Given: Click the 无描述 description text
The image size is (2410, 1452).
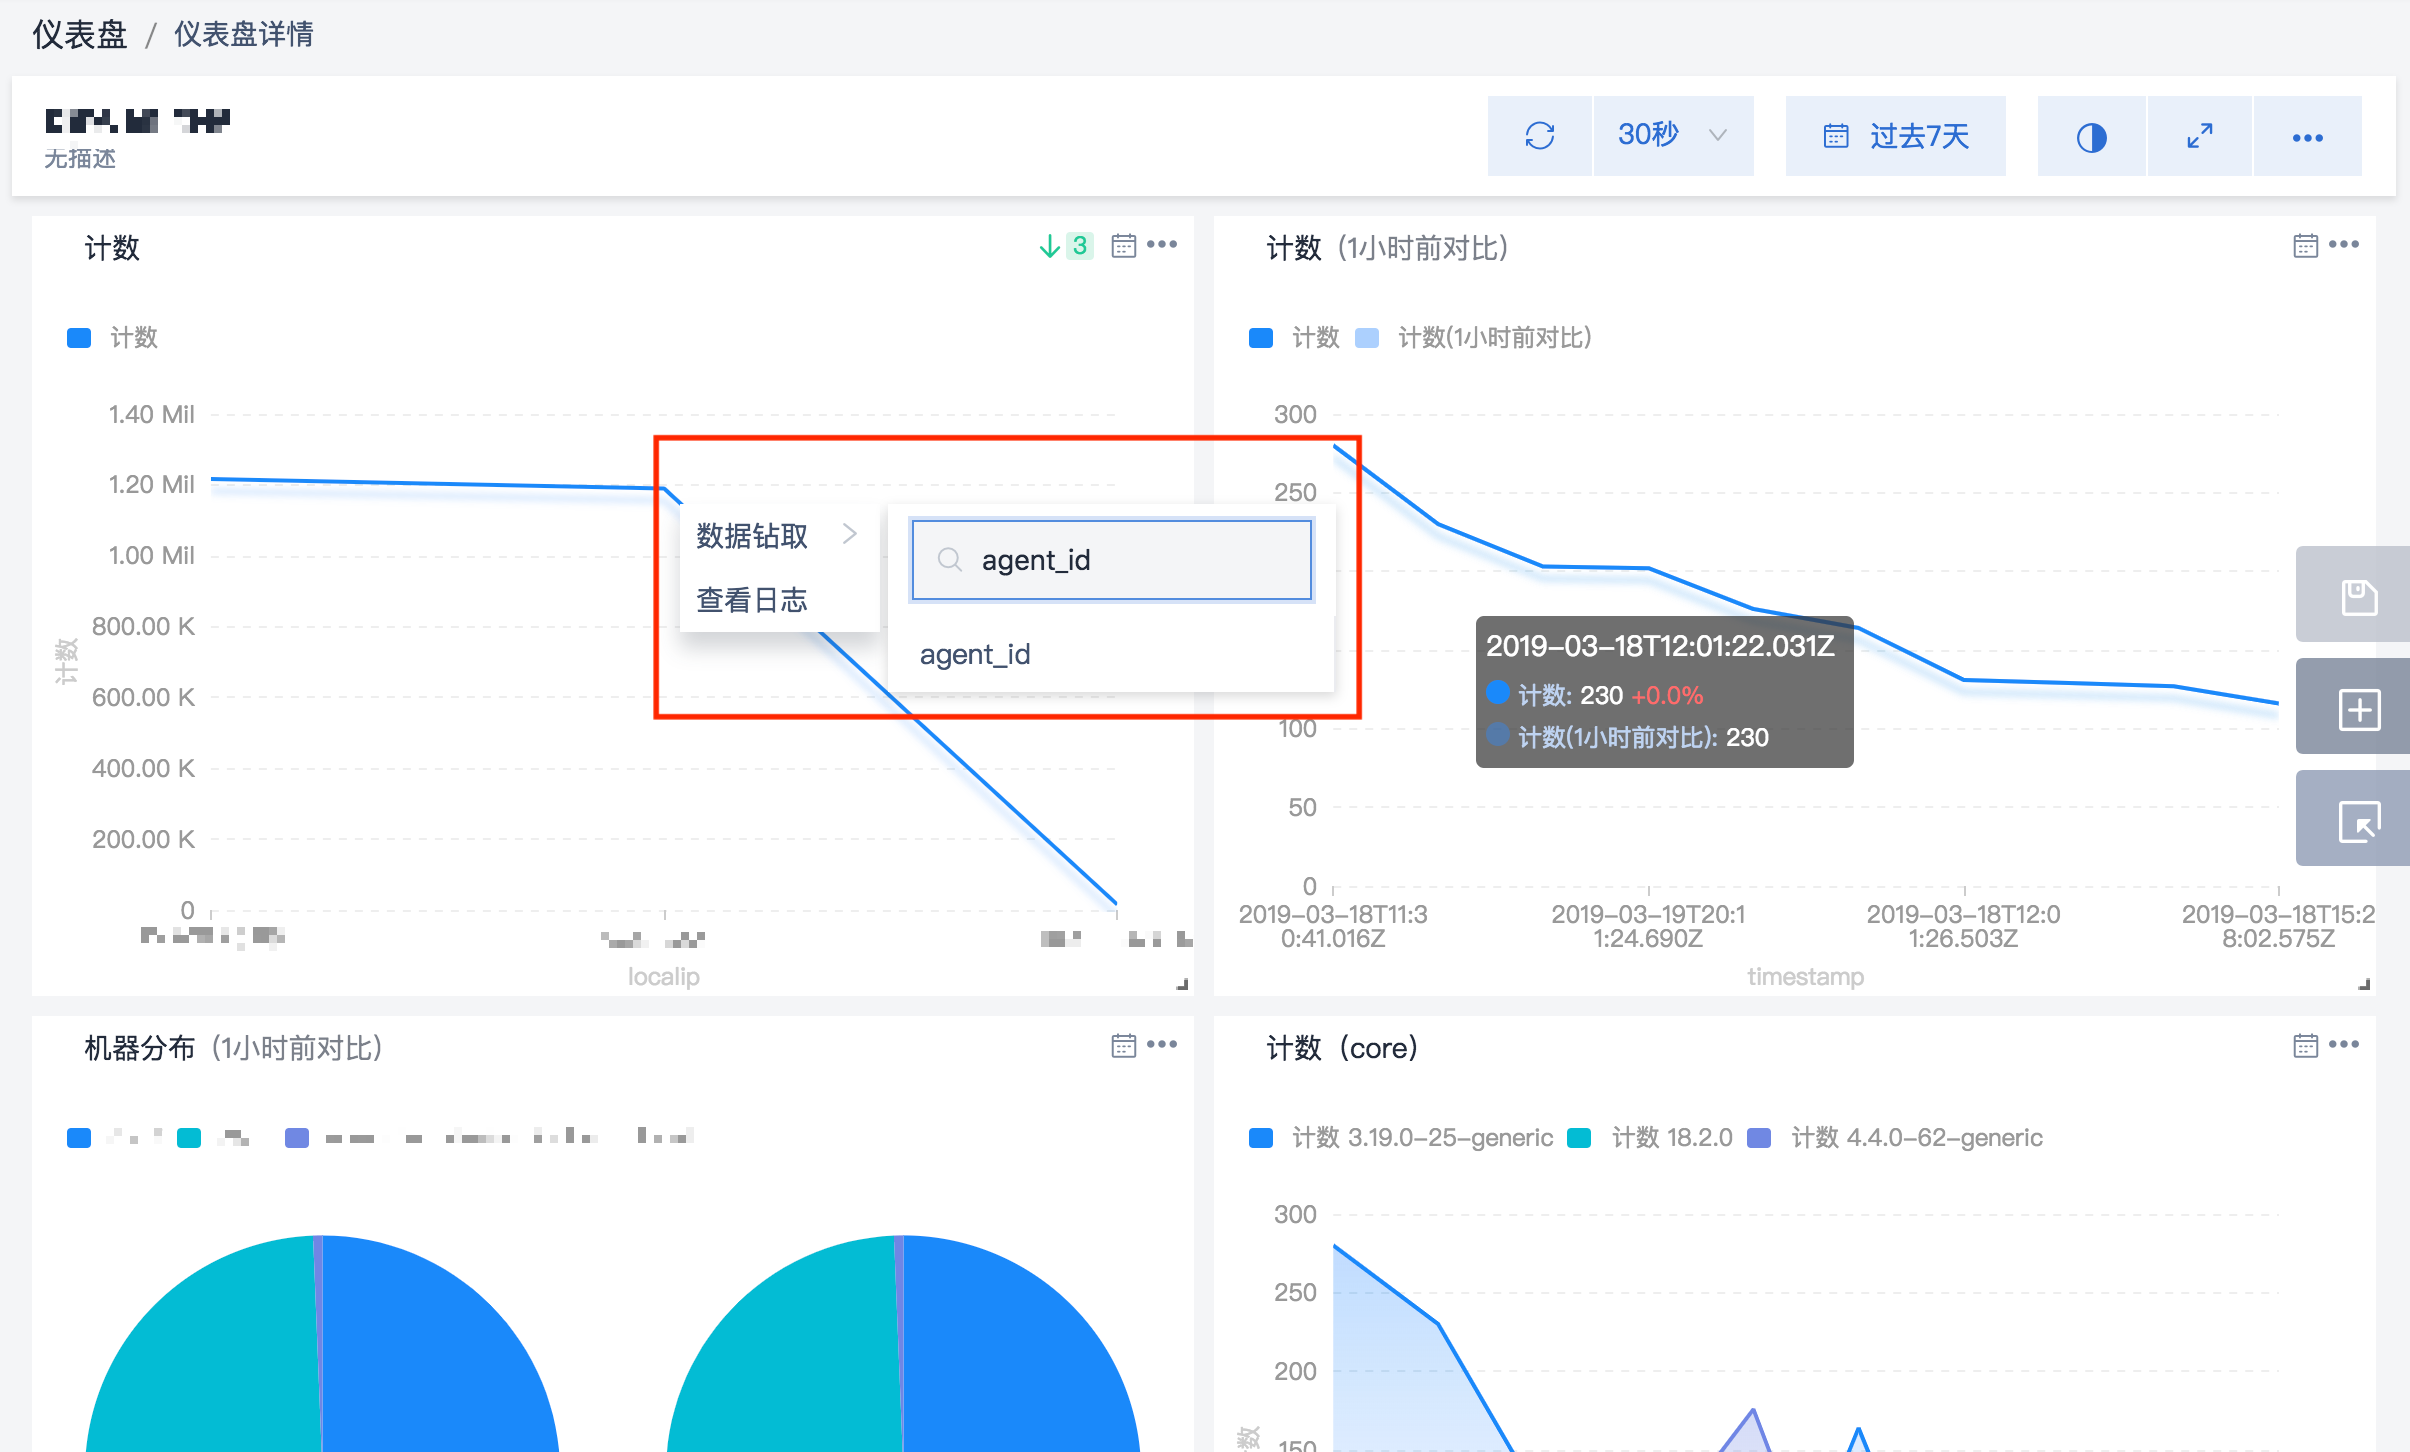Looking at the screenshot, I should click(80, 159).
